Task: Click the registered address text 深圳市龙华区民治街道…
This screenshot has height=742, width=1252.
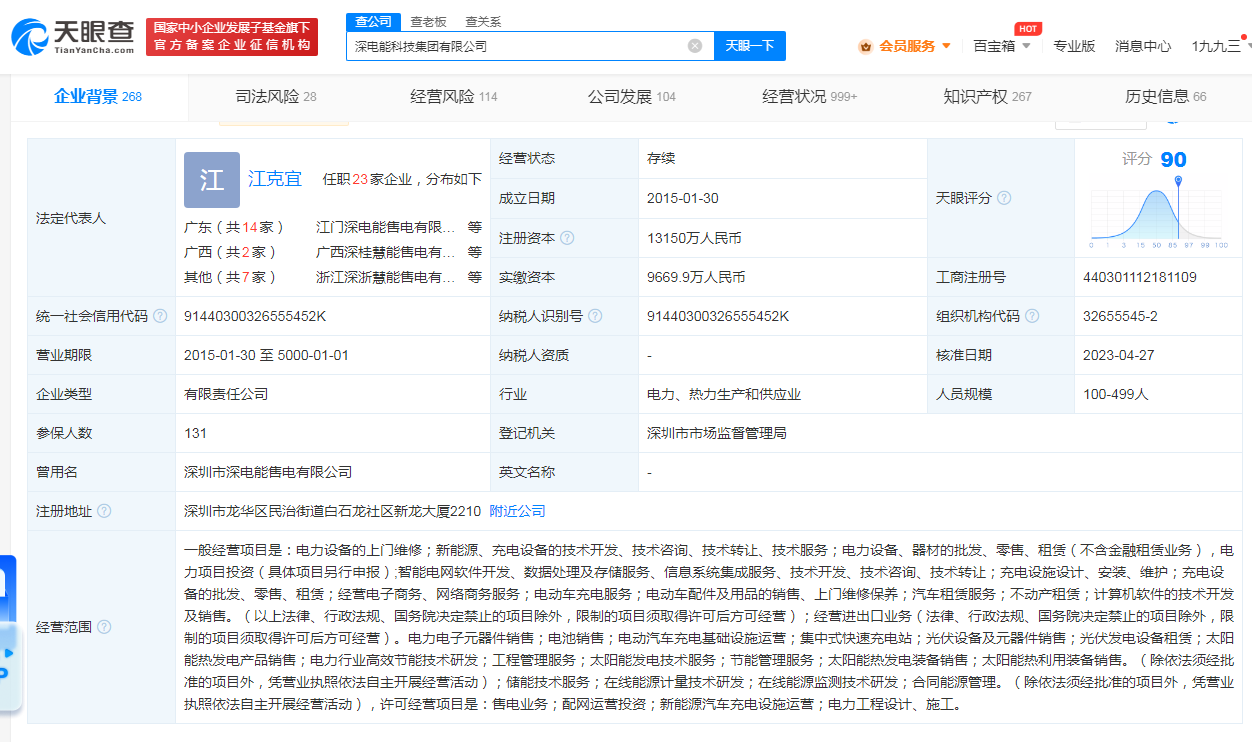Action: click(332, 511)
